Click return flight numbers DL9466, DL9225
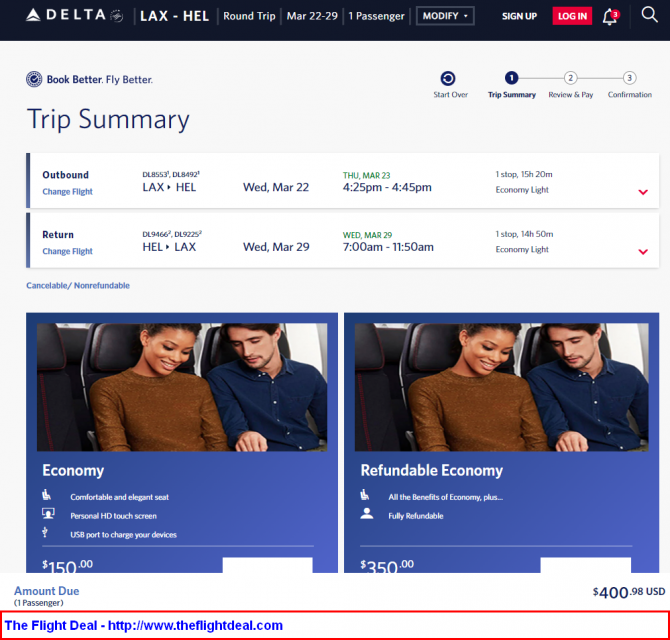670x640 pixels. (172, 234)
